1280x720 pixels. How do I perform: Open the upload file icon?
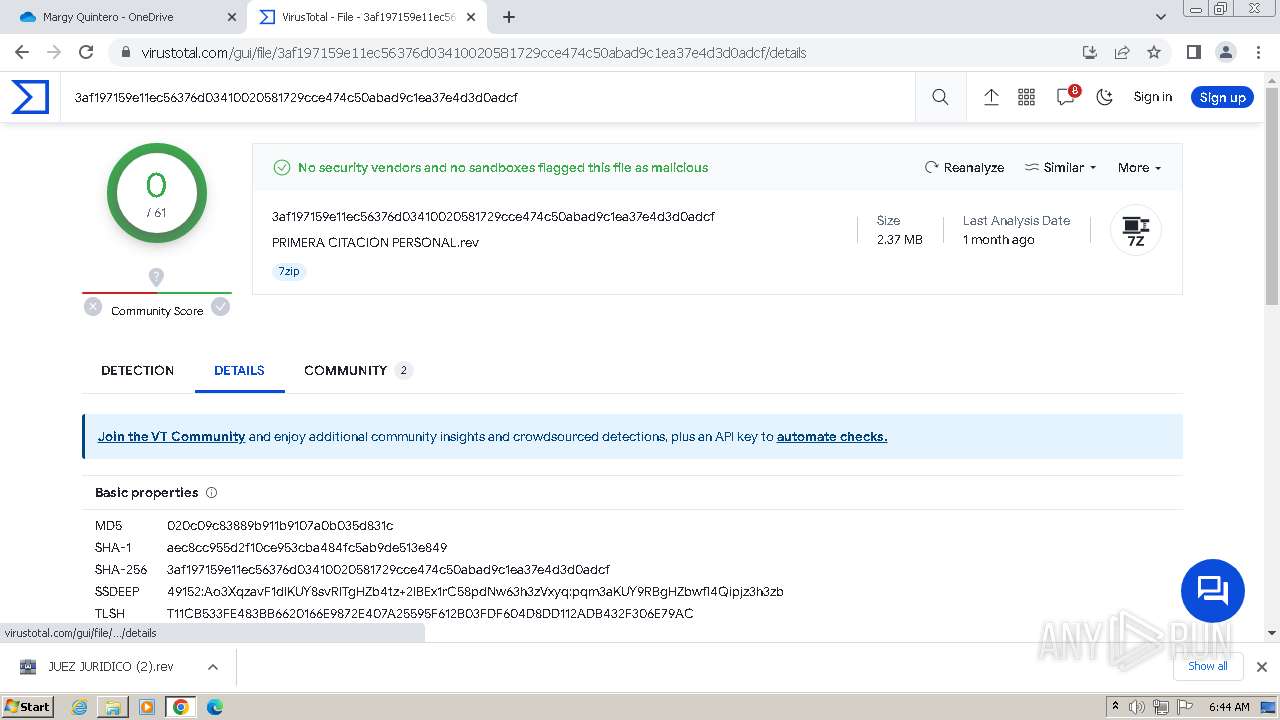pyautogui.click(x=991, y=97)
